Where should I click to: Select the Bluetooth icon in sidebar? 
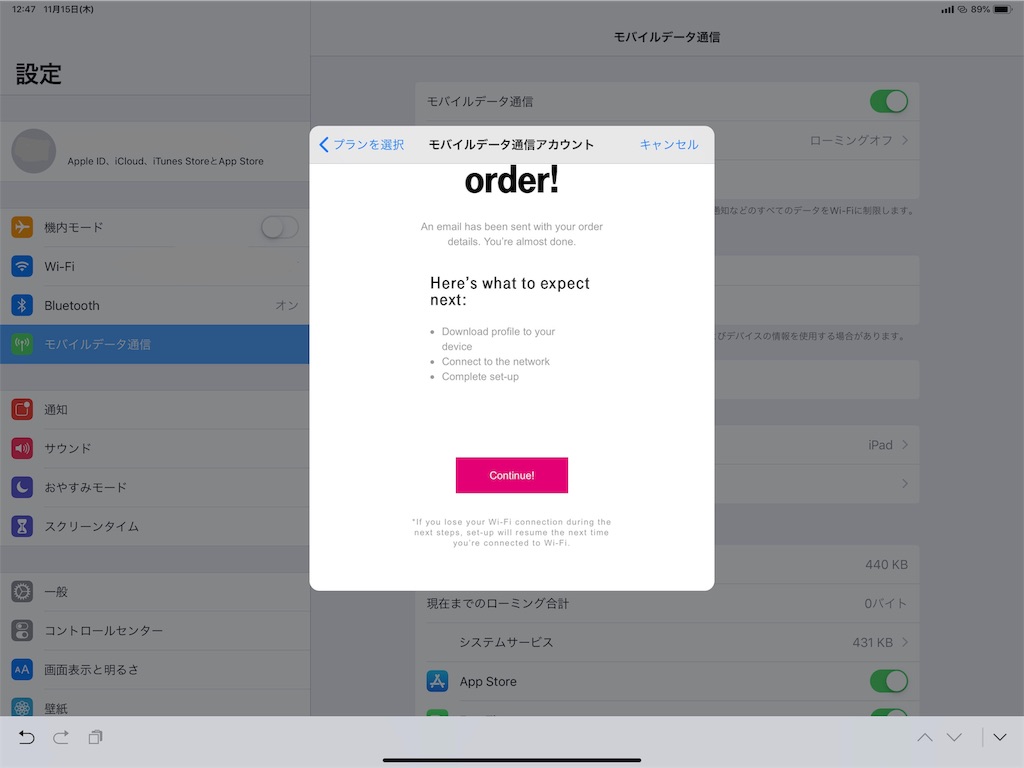22,305
